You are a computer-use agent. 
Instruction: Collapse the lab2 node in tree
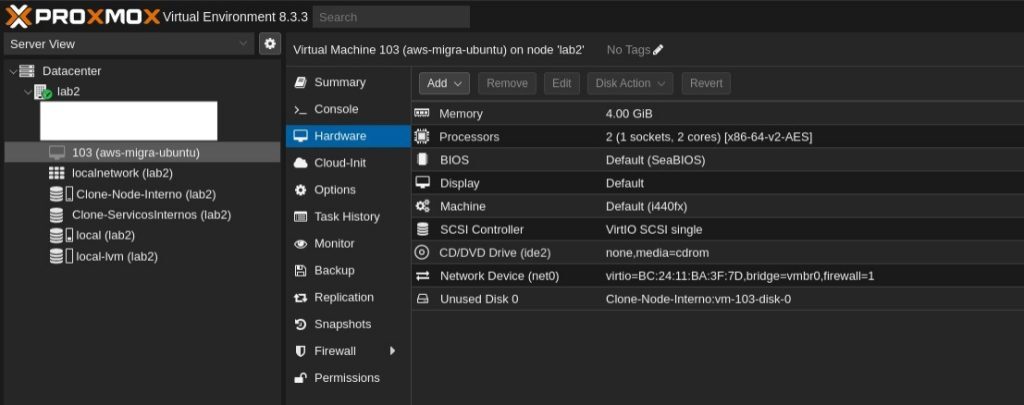27,92
